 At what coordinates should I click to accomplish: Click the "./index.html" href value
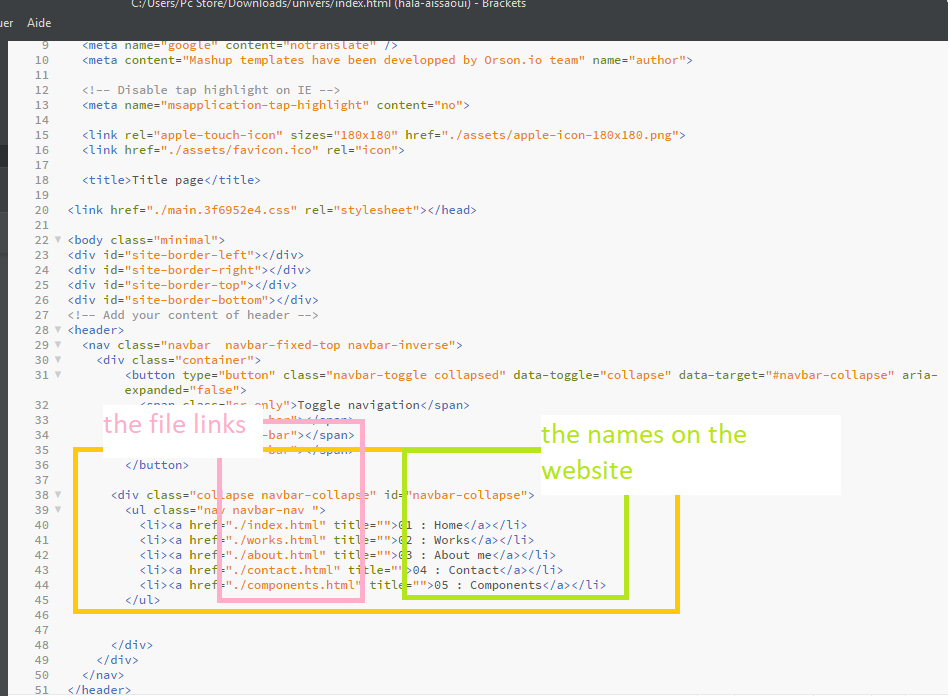pyautogui.click(x=276, y=525)
